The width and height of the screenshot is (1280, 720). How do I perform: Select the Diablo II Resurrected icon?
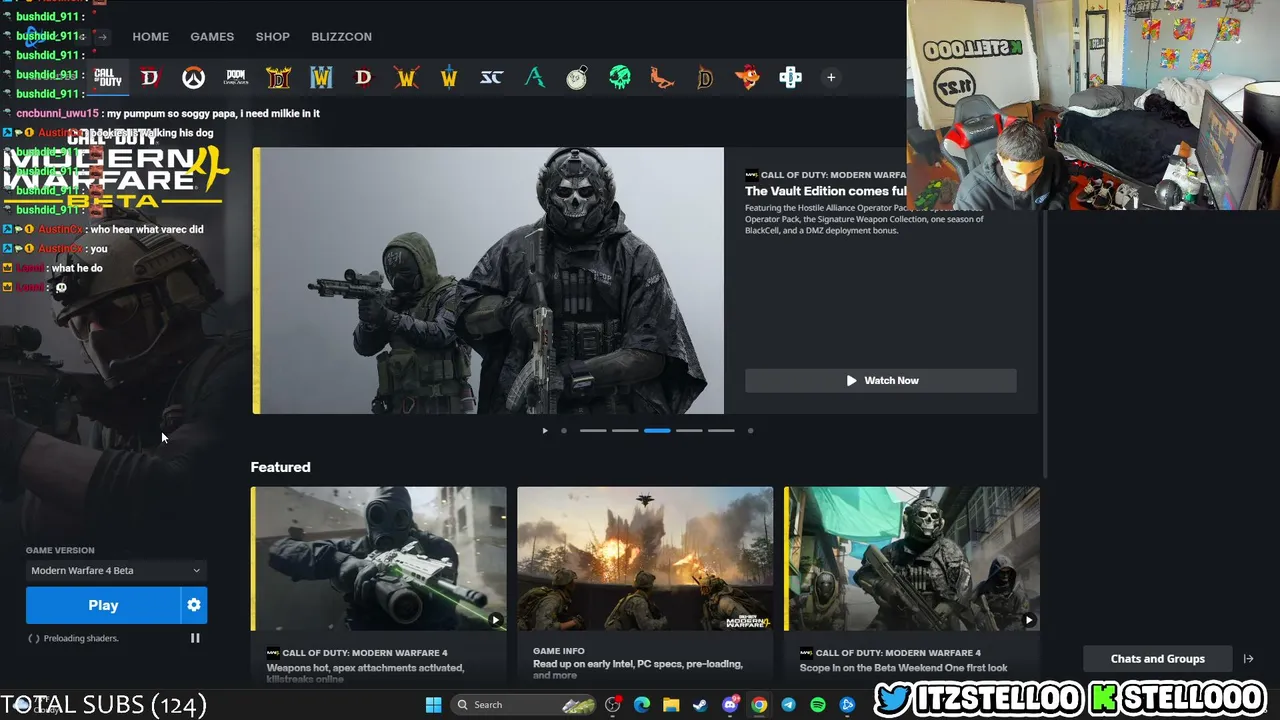[278, 77]
